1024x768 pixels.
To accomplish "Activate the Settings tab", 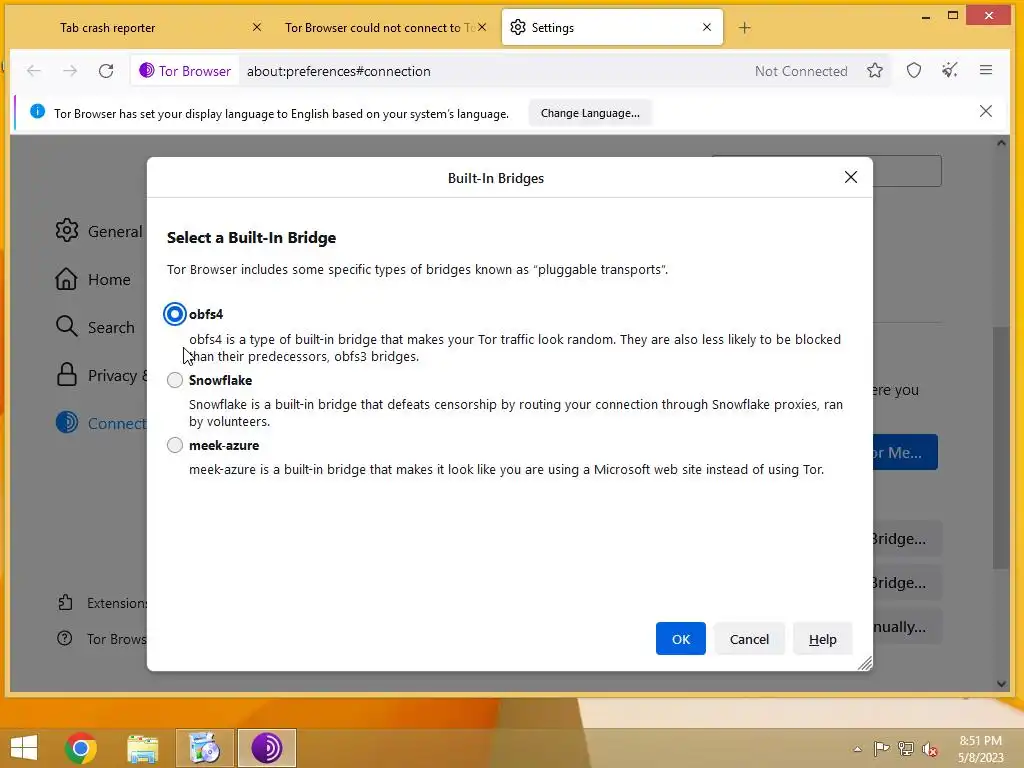I will pyautogui.click(x=612, y=27).
